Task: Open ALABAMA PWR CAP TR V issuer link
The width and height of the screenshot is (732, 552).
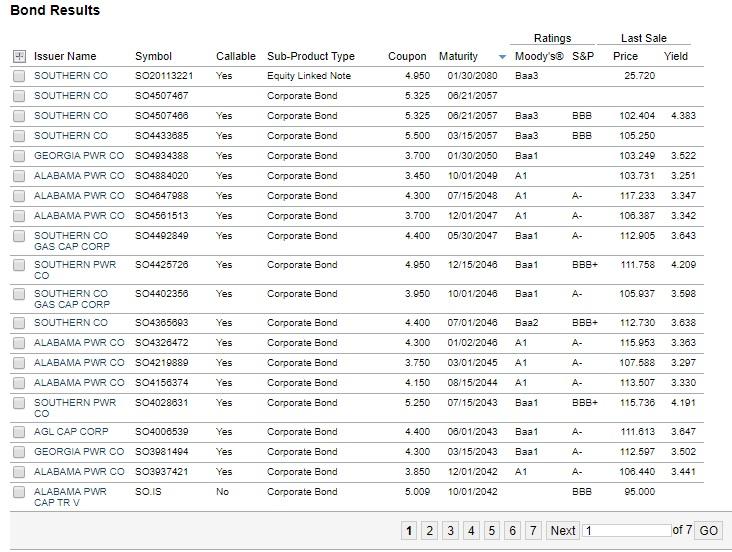Action: (70, 497)
